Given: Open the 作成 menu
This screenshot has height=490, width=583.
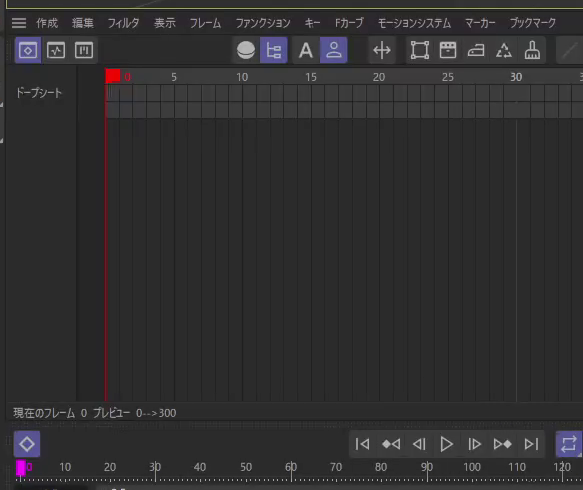Looking at the screenshot, I should click(x=47, y=23).
